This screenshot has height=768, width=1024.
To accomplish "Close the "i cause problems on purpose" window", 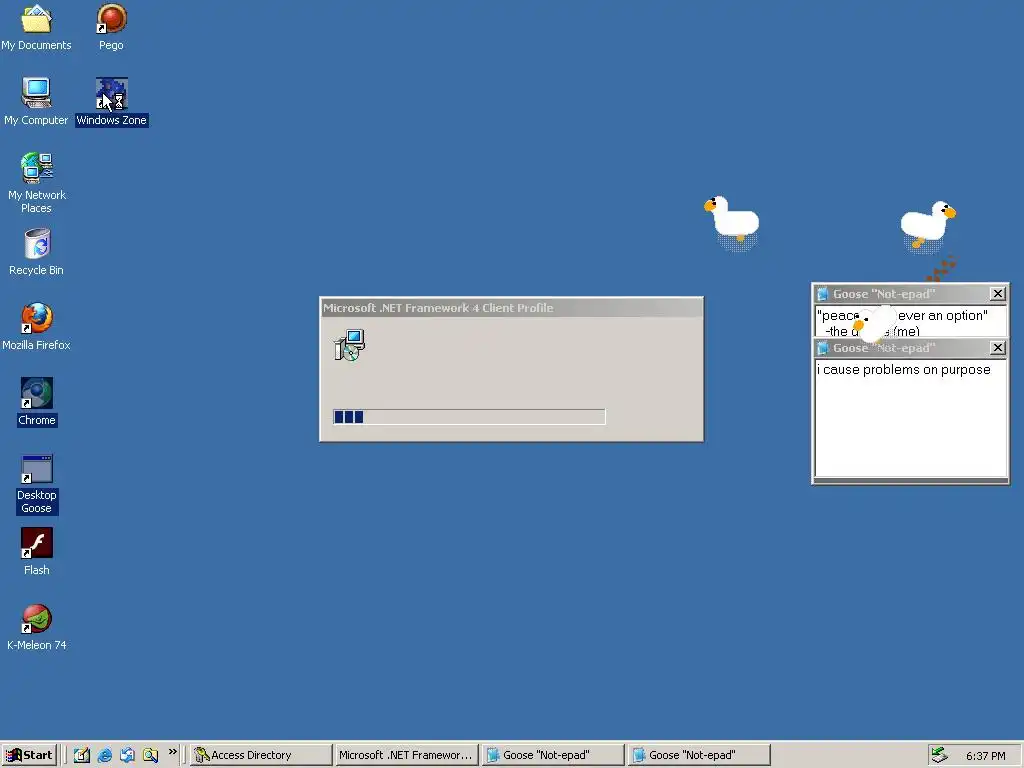I will [x=998, y=347].
